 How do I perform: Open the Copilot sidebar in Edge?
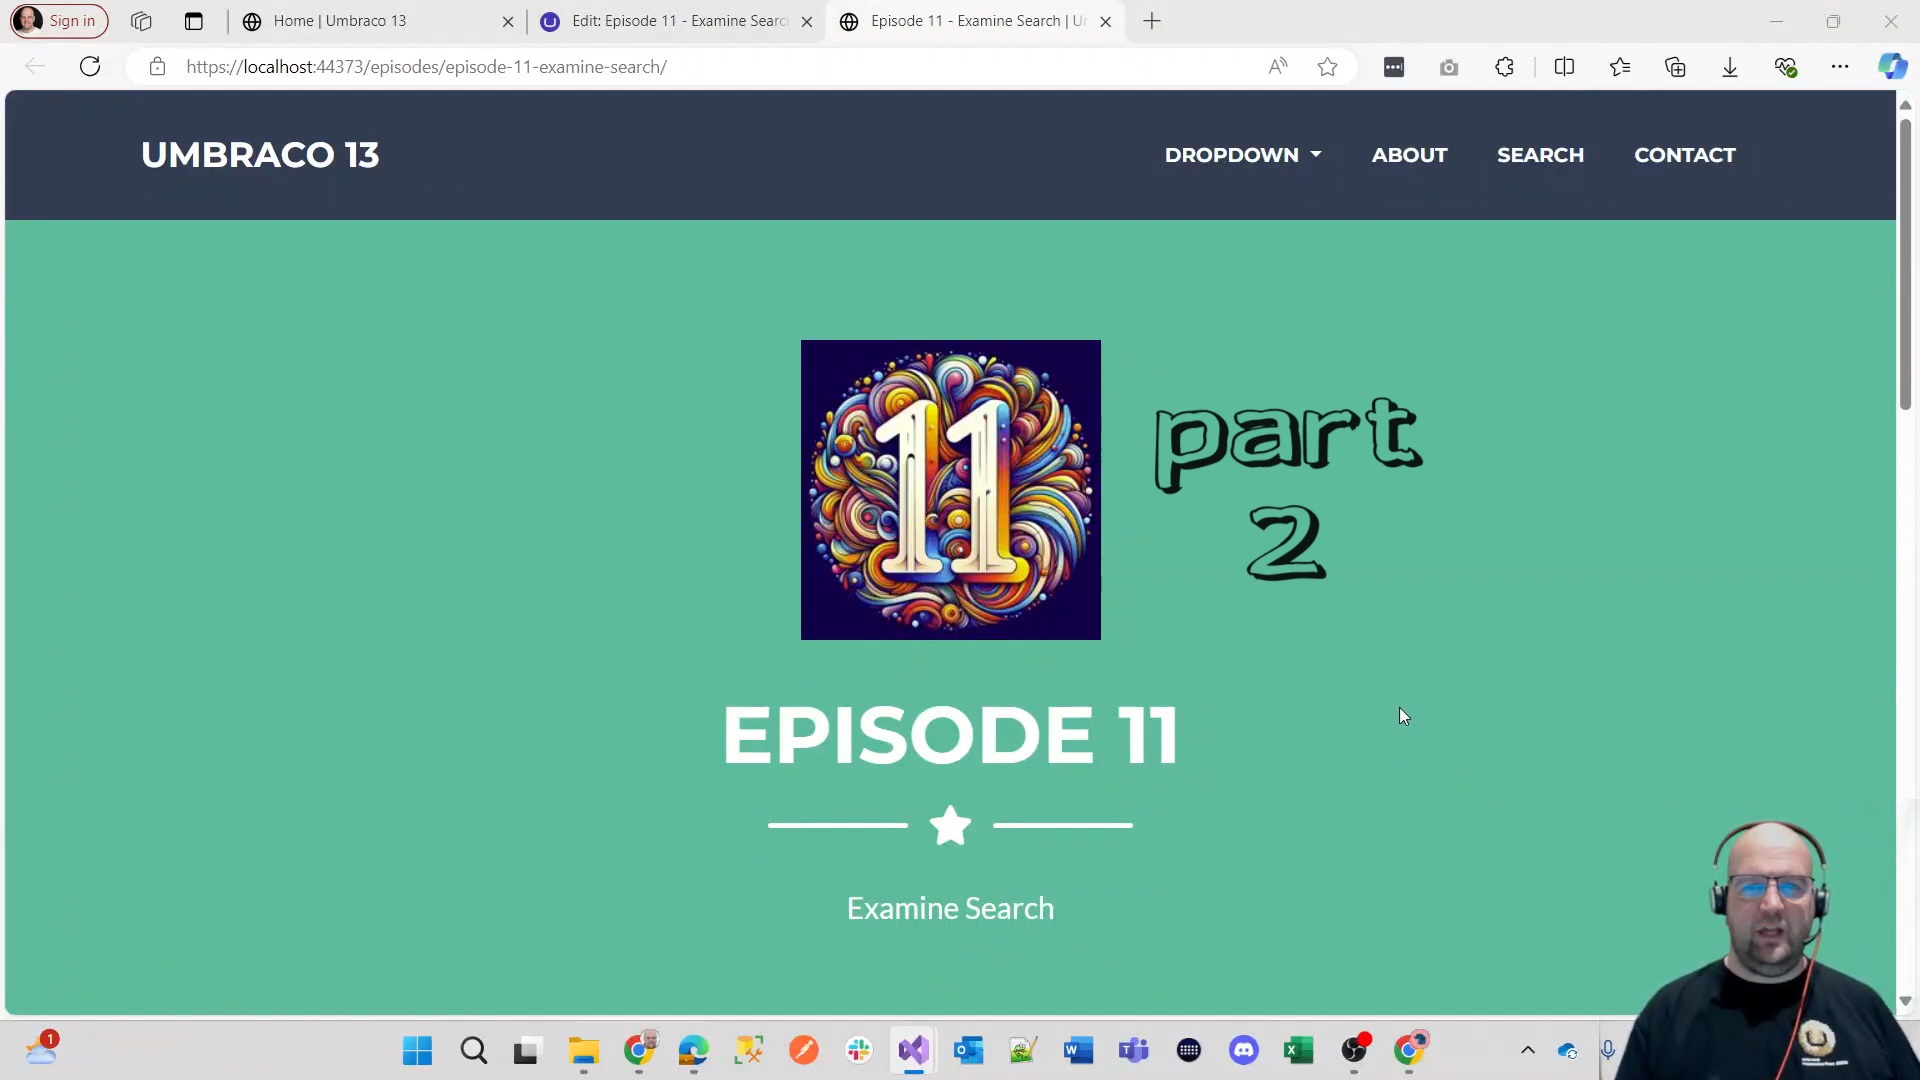click(x=1893, y=66)
